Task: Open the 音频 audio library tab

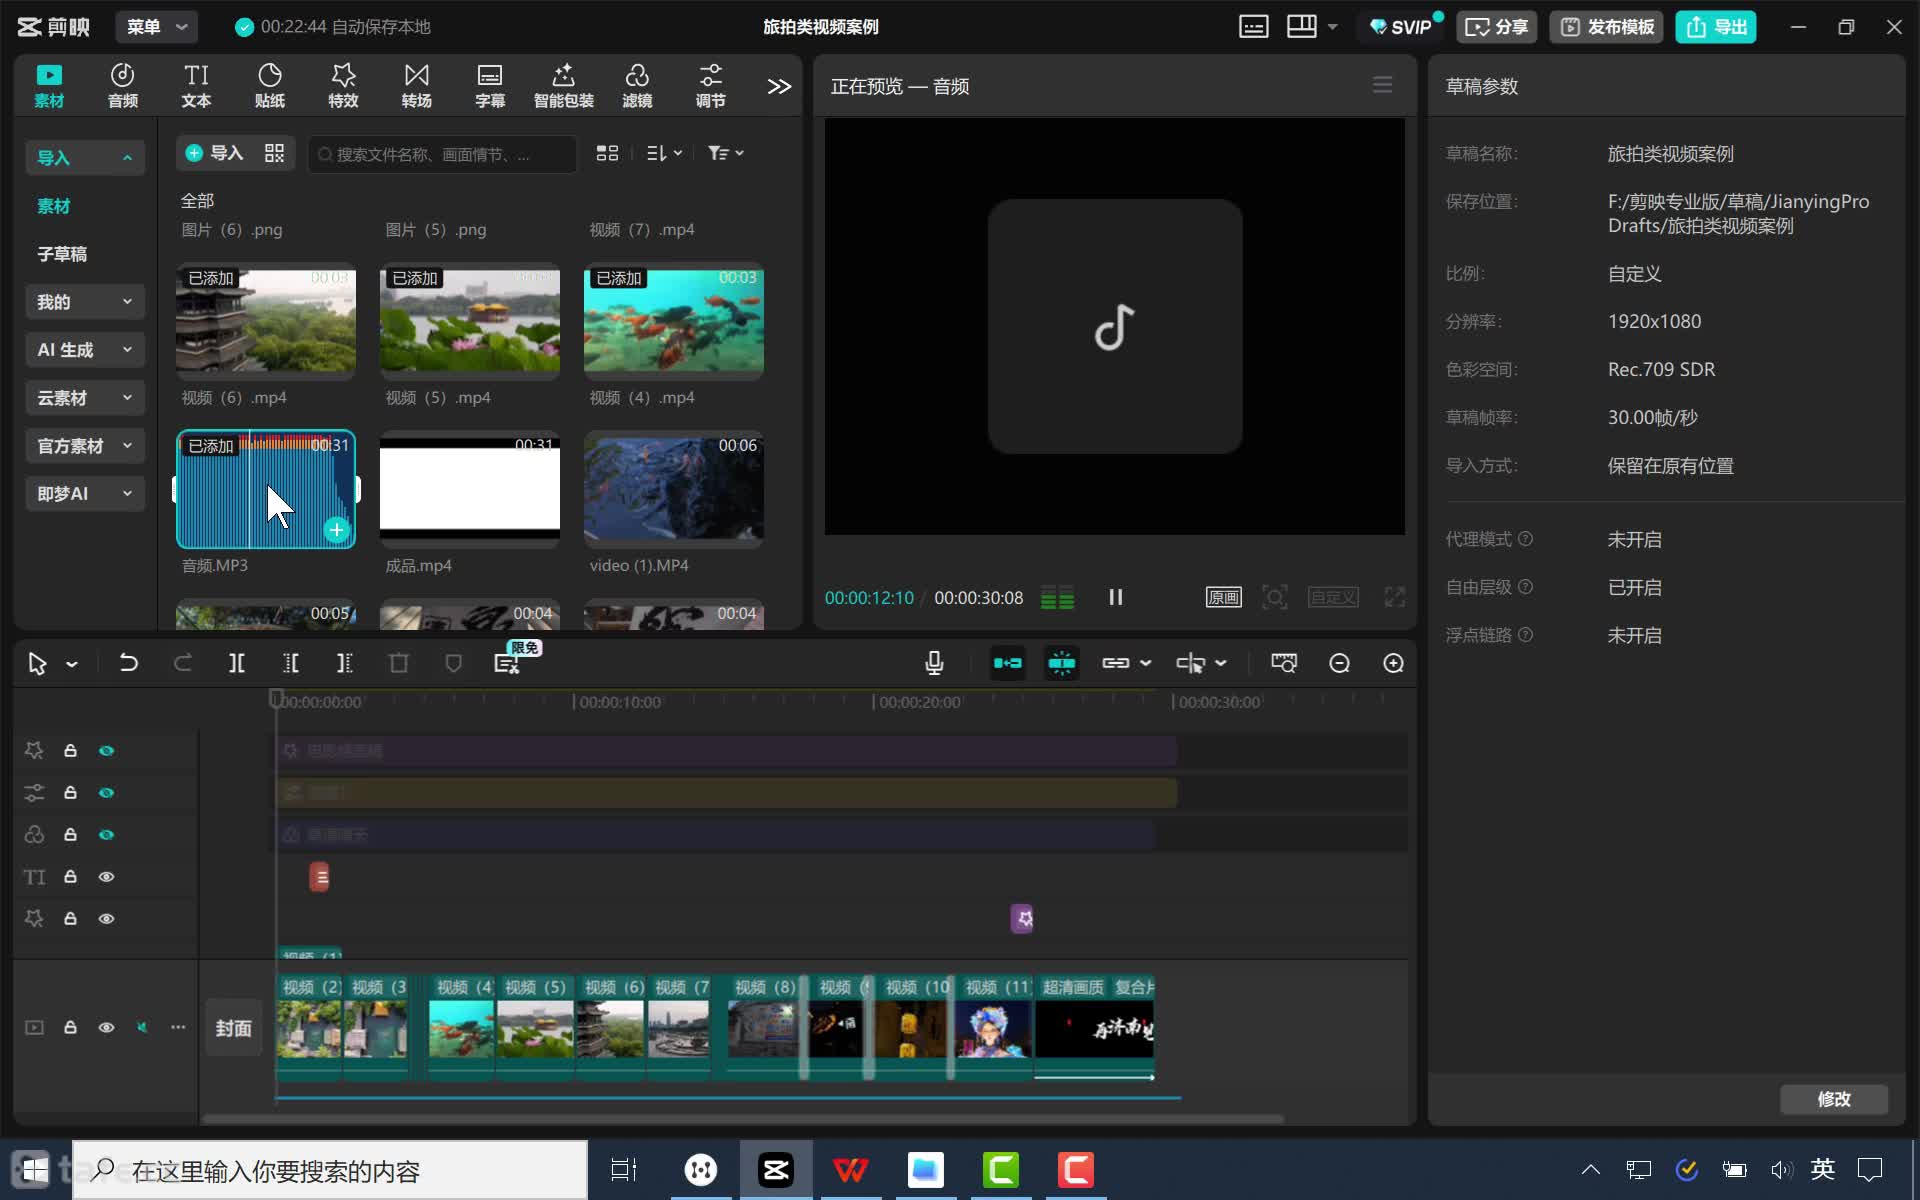Action: click(x=122, y=86)
